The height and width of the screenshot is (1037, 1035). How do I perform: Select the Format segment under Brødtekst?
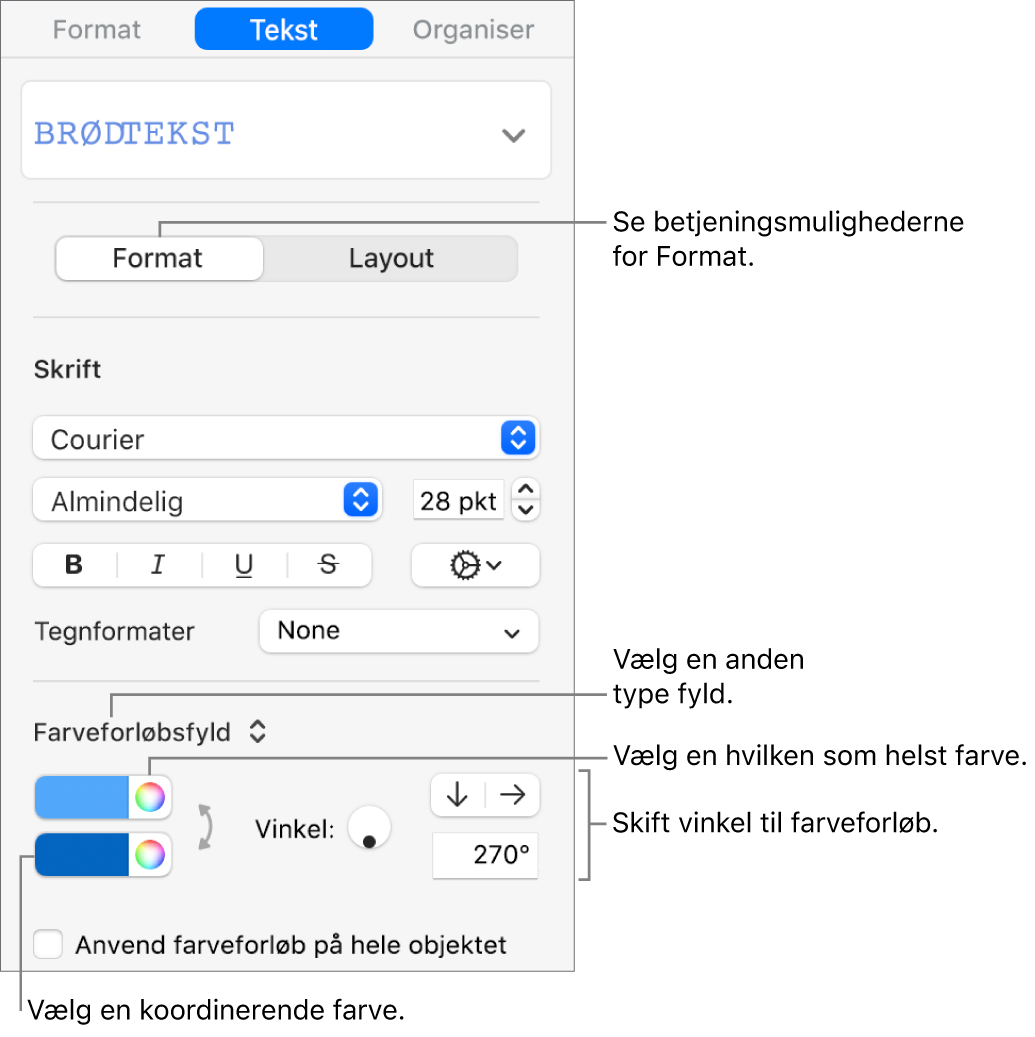tap(159, 259)
